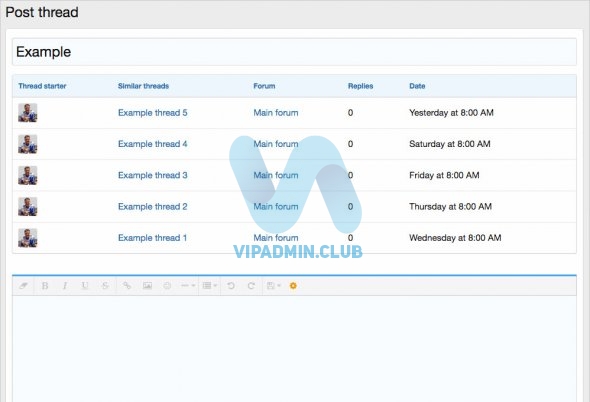Expand the list formatting dropdown
Viewport: 590px width, 402px height.
[210, 286]
